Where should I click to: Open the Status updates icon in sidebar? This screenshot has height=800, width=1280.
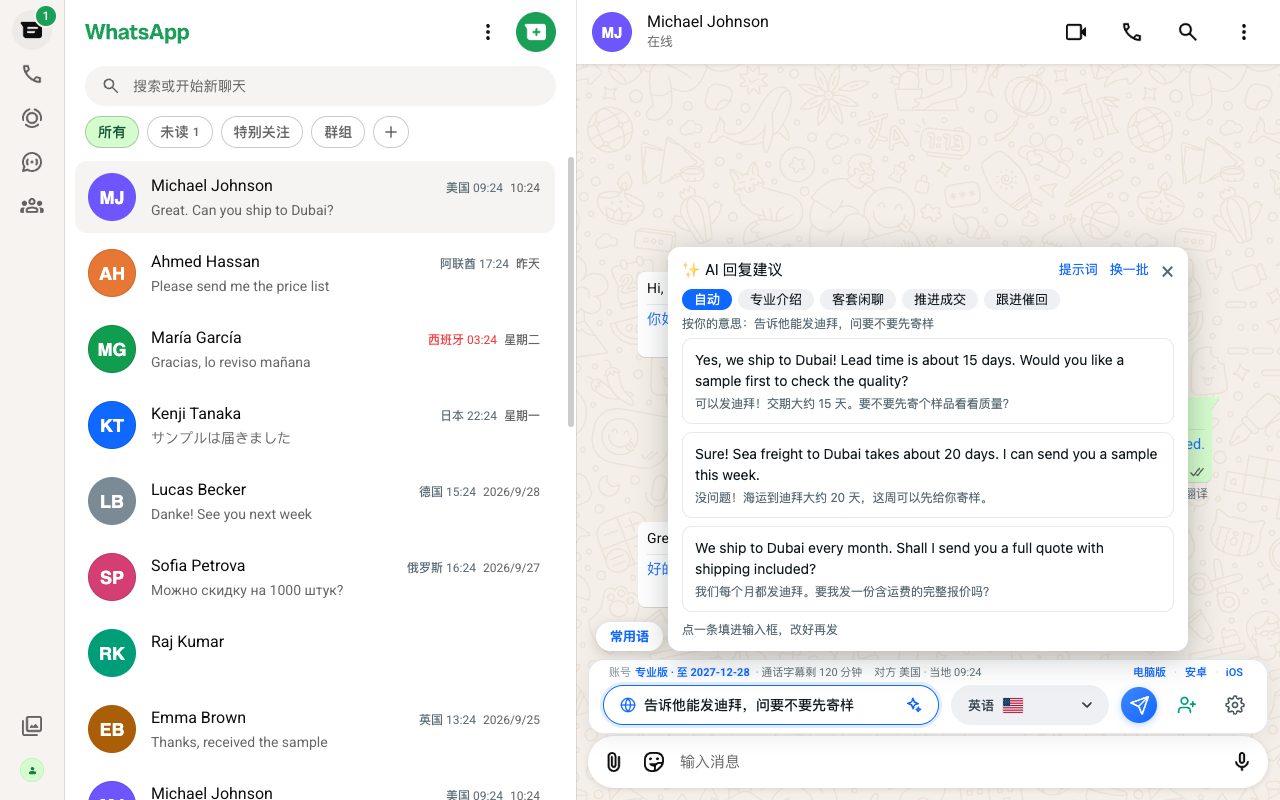pyautogui.click(x=32, y=118)
